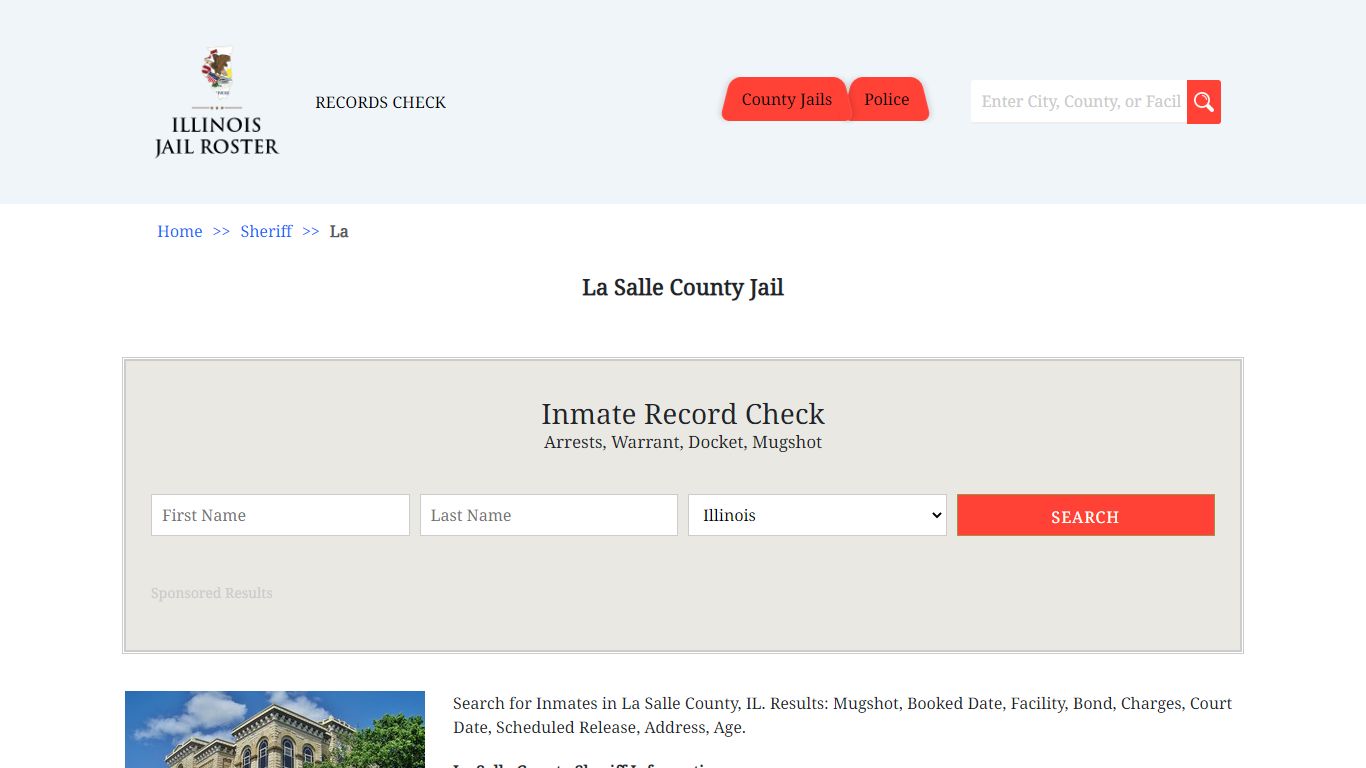
Task: Open the RECORDS CHECK menu item
Action: pyautogui.click(x=380, y=102)
